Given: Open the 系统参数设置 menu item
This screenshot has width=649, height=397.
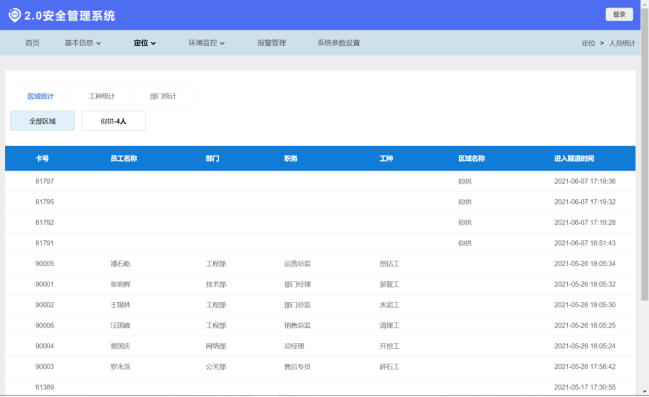Looking at the screenshot, I should click(x=339, y=43).
